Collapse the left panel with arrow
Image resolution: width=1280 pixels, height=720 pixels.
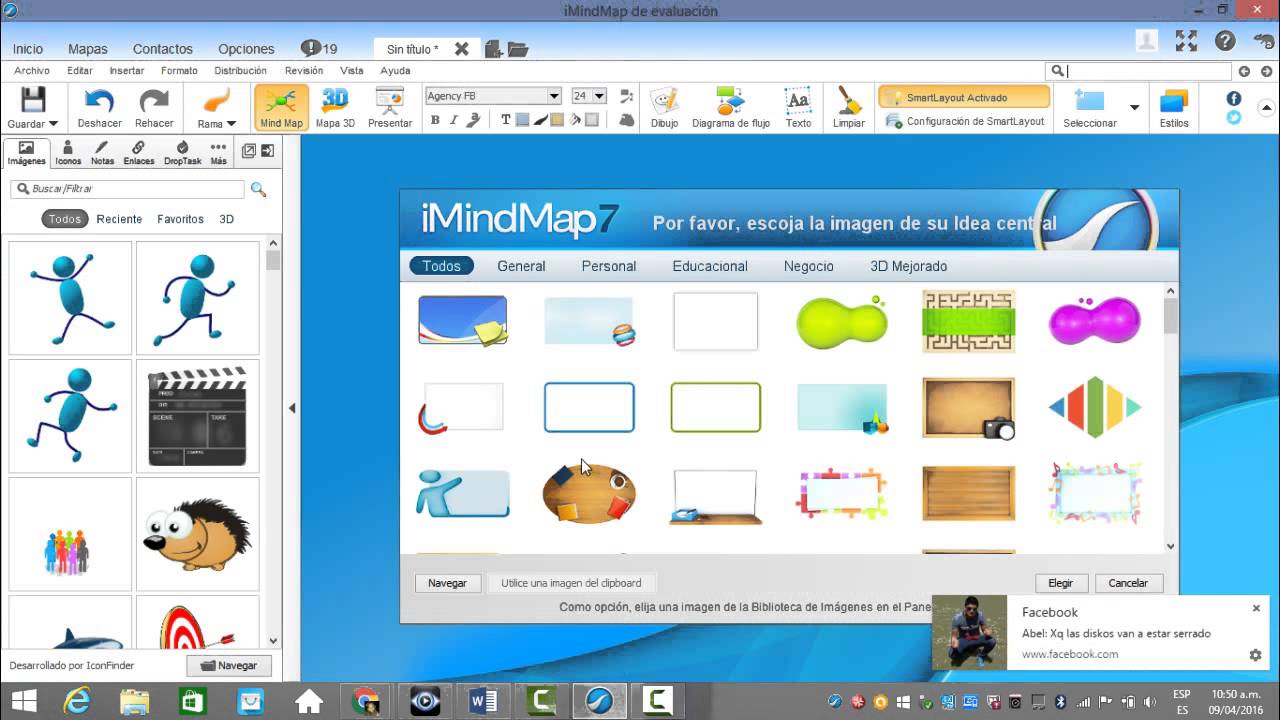pyautogui.click(x=292, y=408)
